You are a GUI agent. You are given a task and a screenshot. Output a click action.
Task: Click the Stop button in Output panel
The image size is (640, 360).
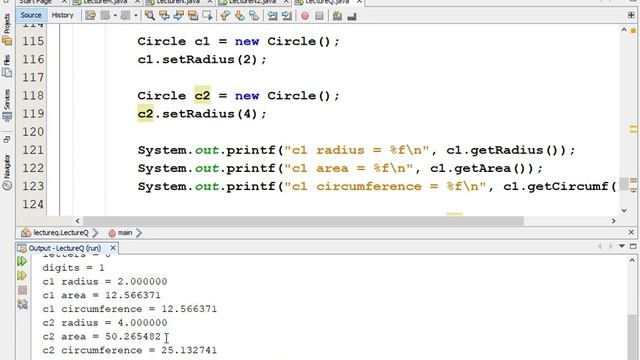coord(22,290)
